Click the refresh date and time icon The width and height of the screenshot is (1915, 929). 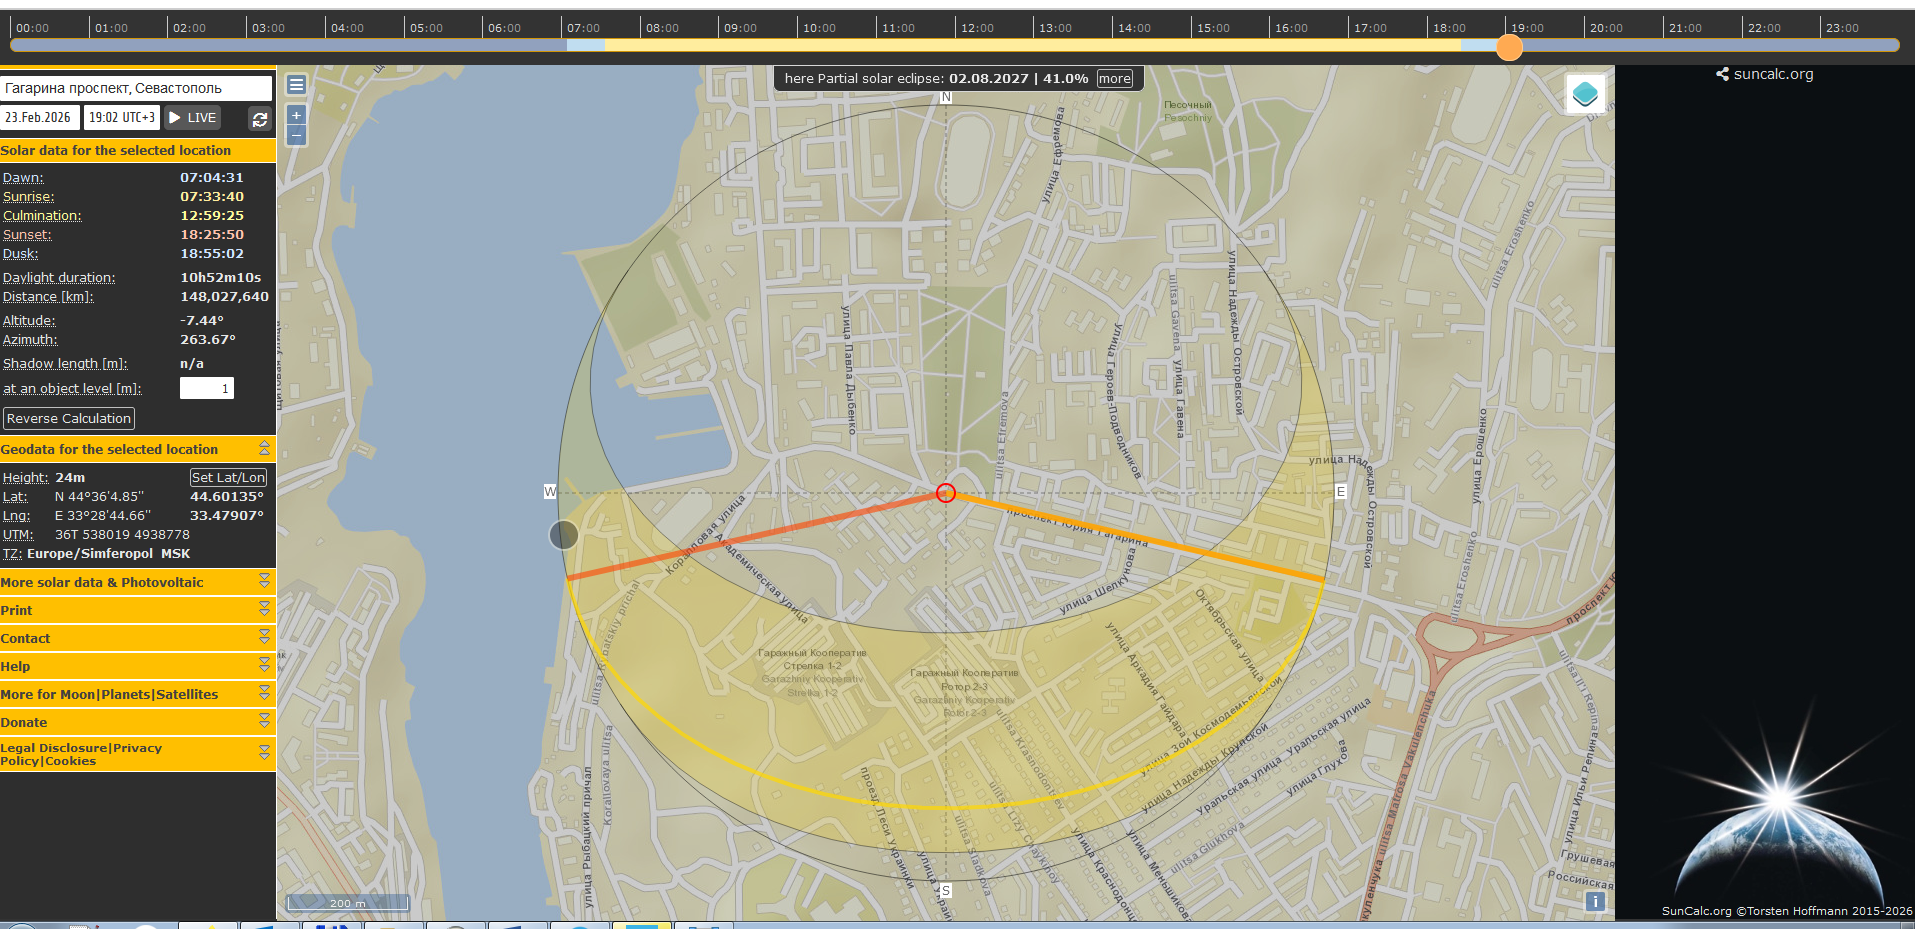(x=260, y=119)
